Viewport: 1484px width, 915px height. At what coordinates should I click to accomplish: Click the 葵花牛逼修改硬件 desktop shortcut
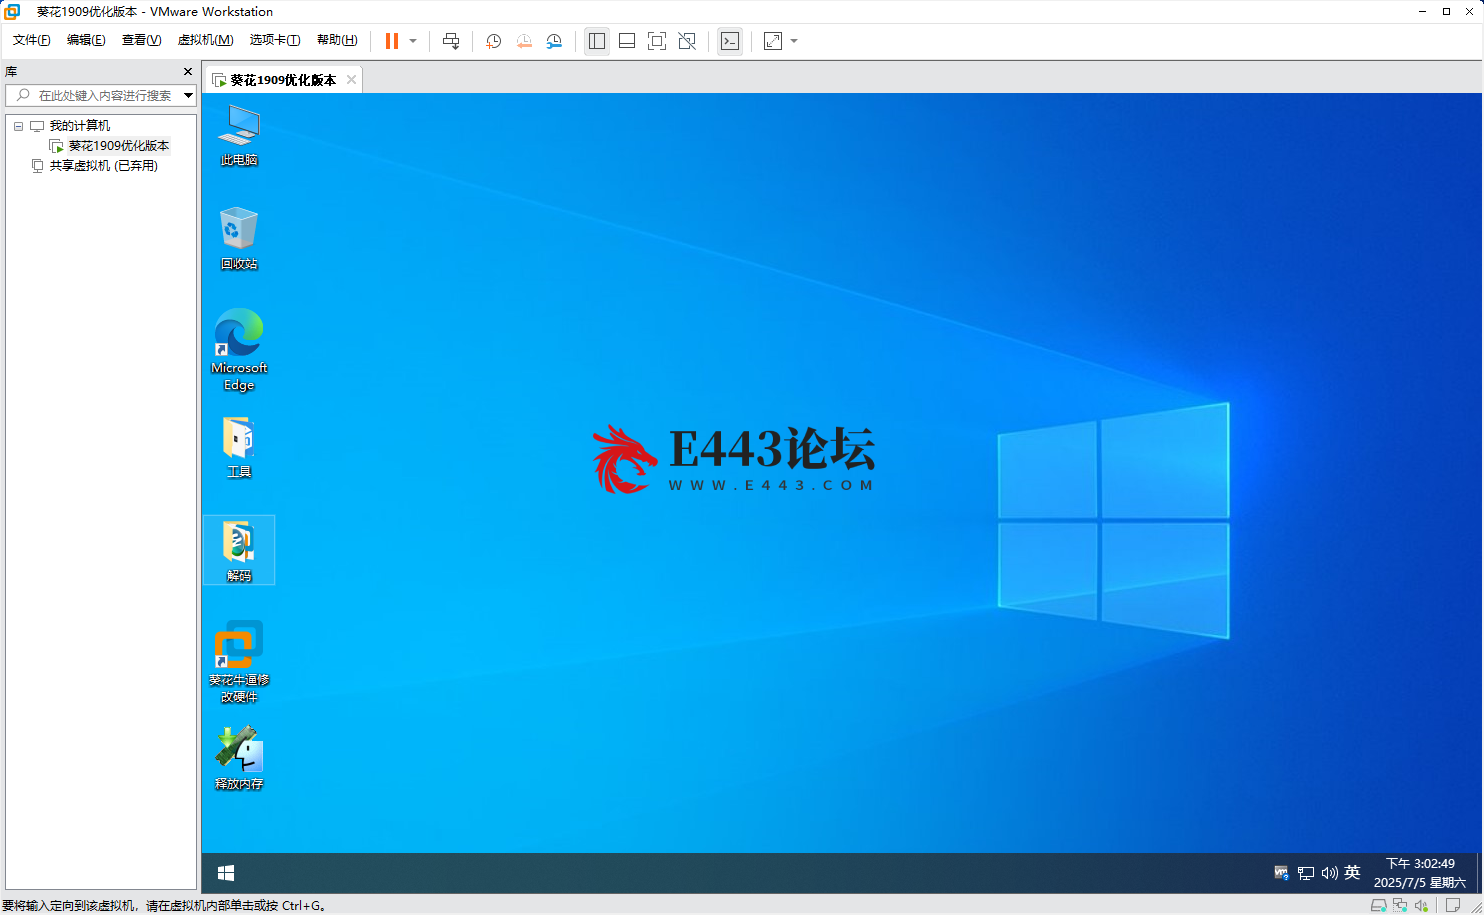[239, 661]
